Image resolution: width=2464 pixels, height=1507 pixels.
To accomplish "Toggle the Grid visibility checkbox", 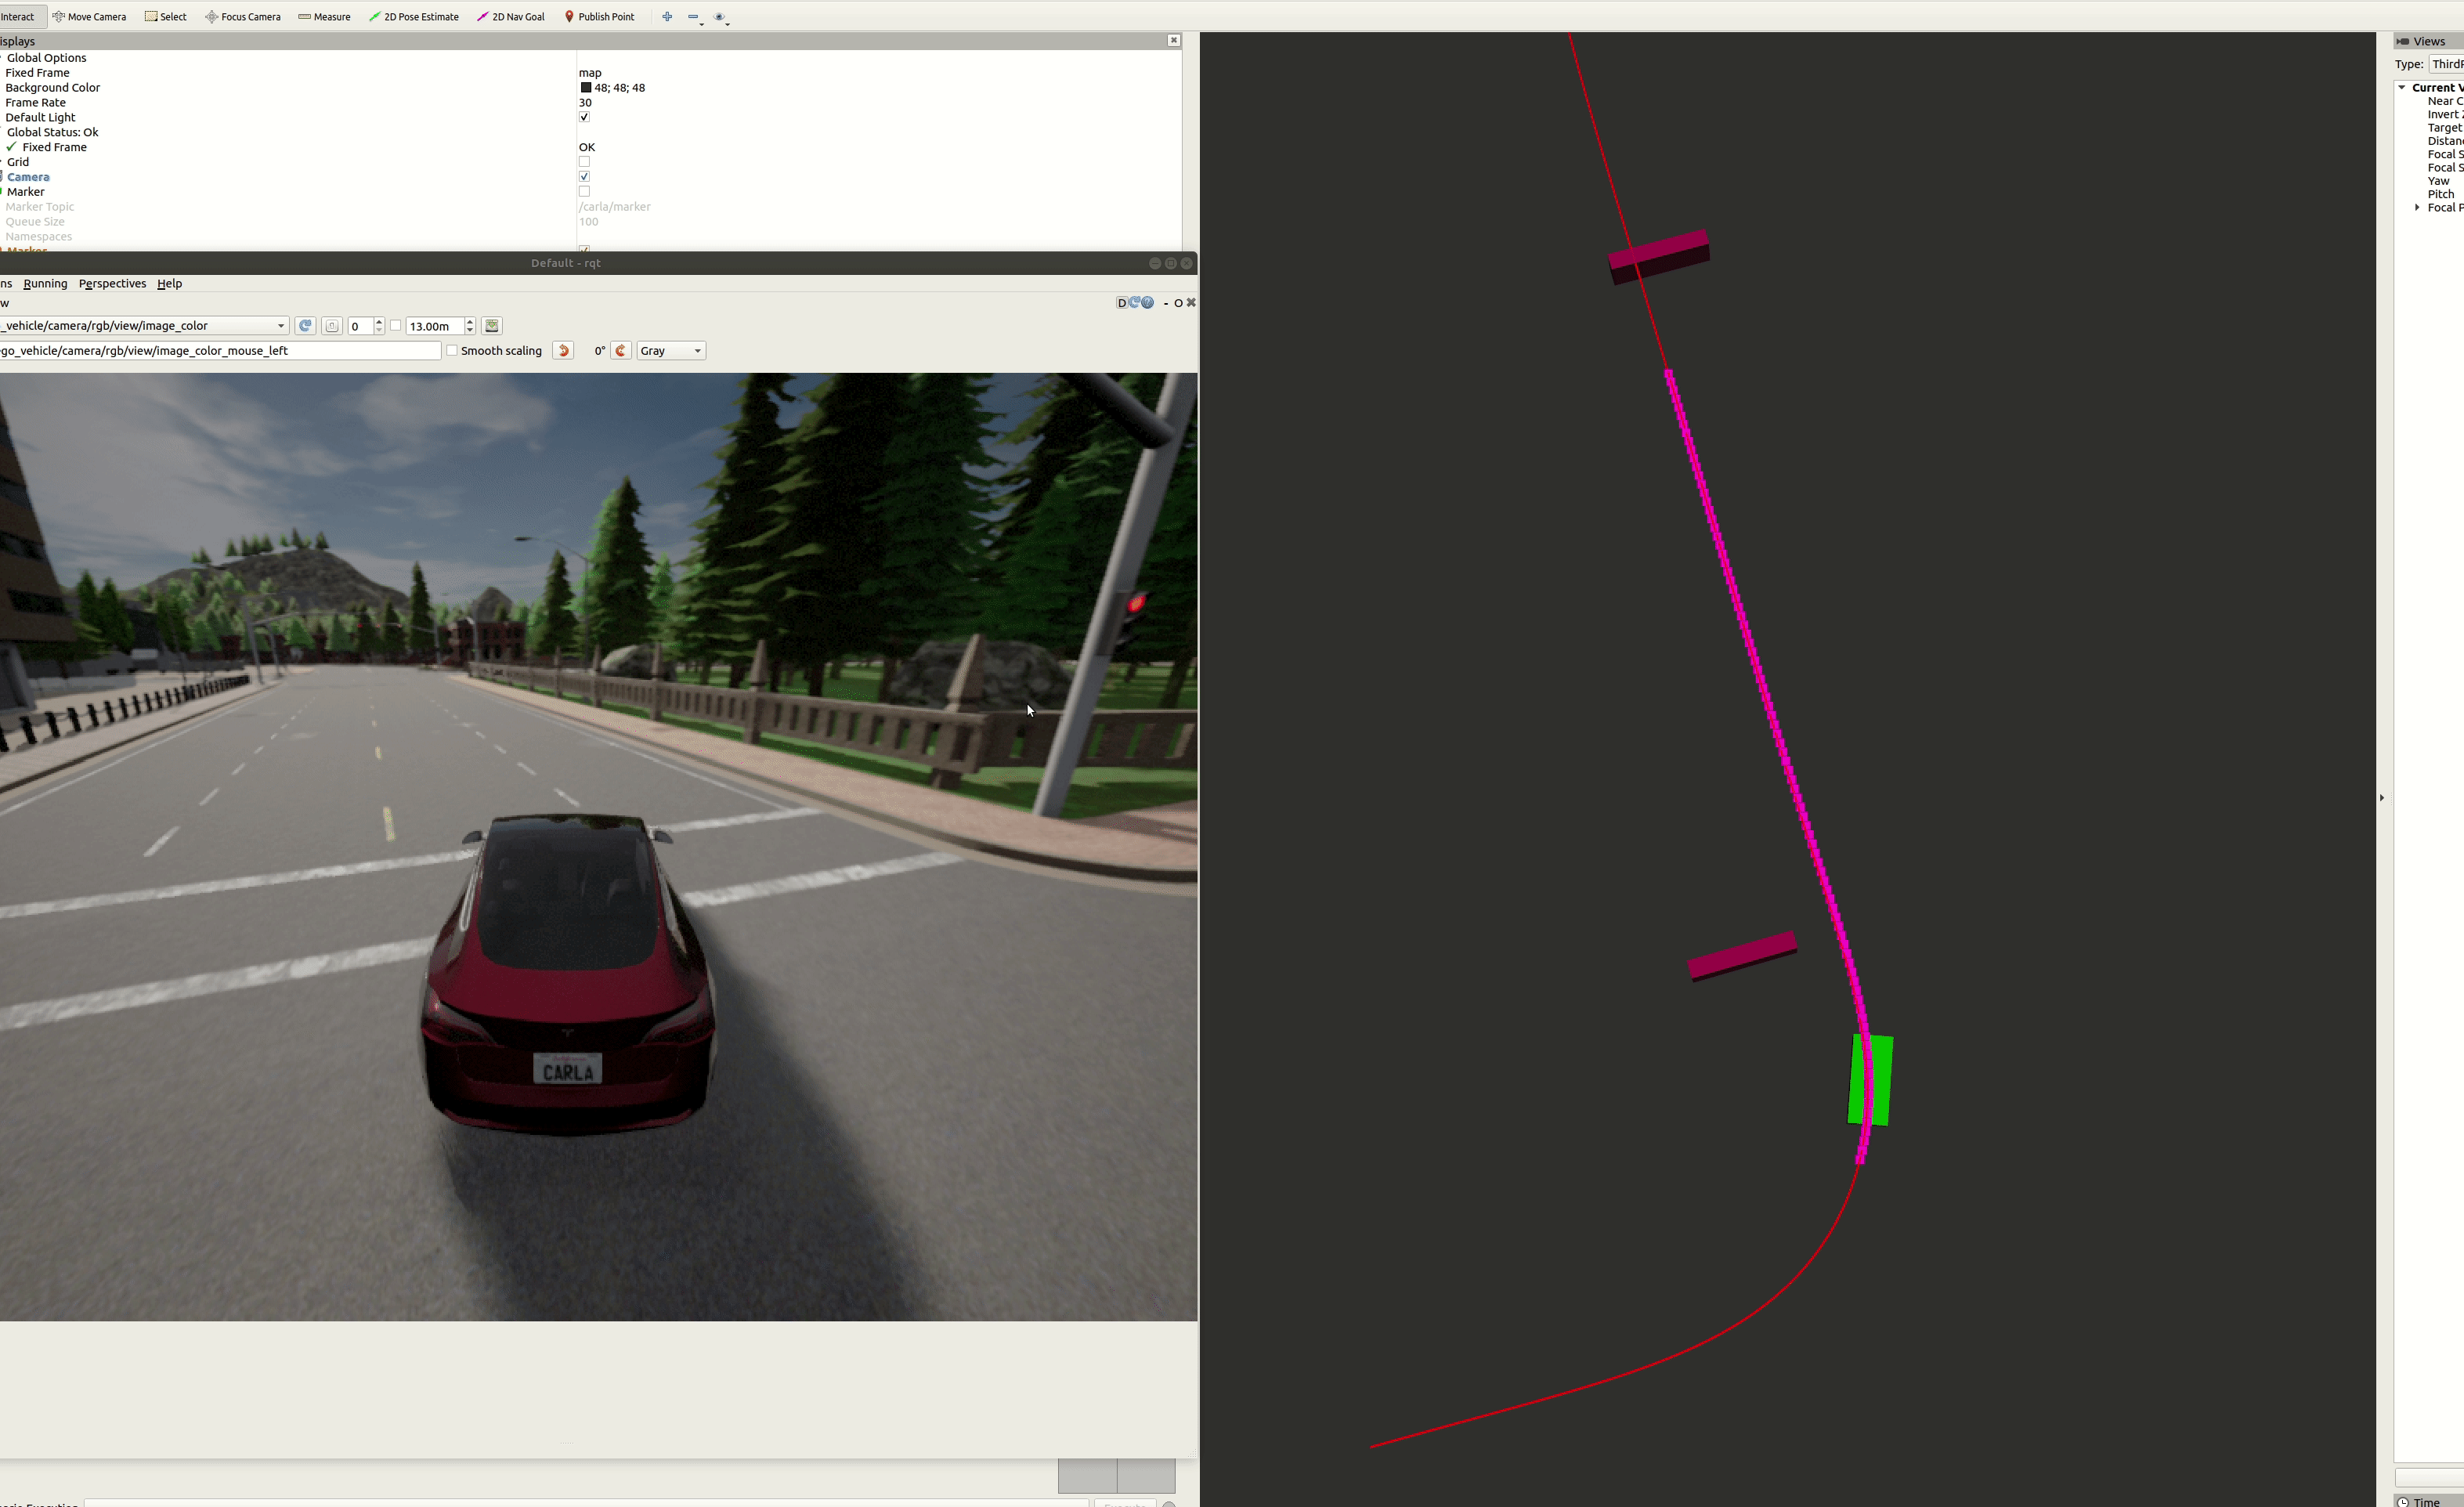I will click(x=584, y=162).
